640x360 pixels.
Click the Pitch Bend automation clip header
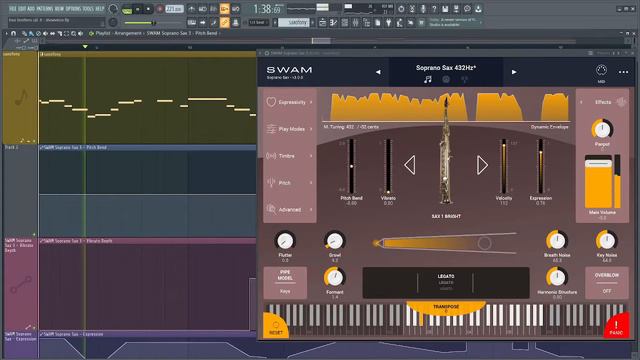click(x=148, y=147)
